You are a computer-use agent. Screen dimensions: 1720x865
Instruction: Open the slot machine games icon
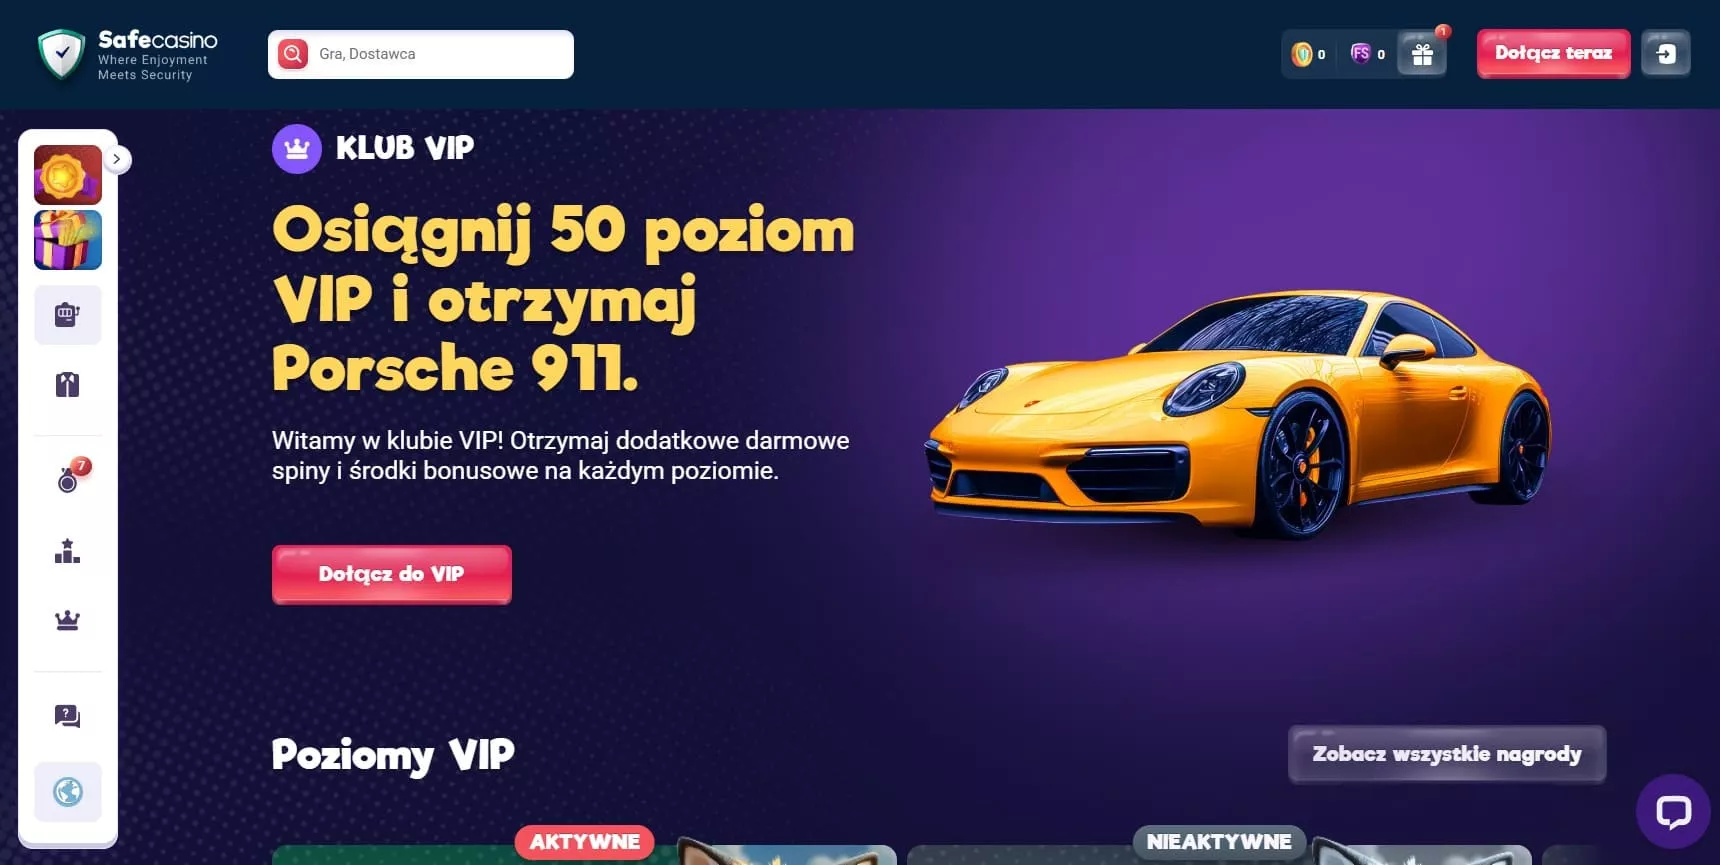(68, 315)
